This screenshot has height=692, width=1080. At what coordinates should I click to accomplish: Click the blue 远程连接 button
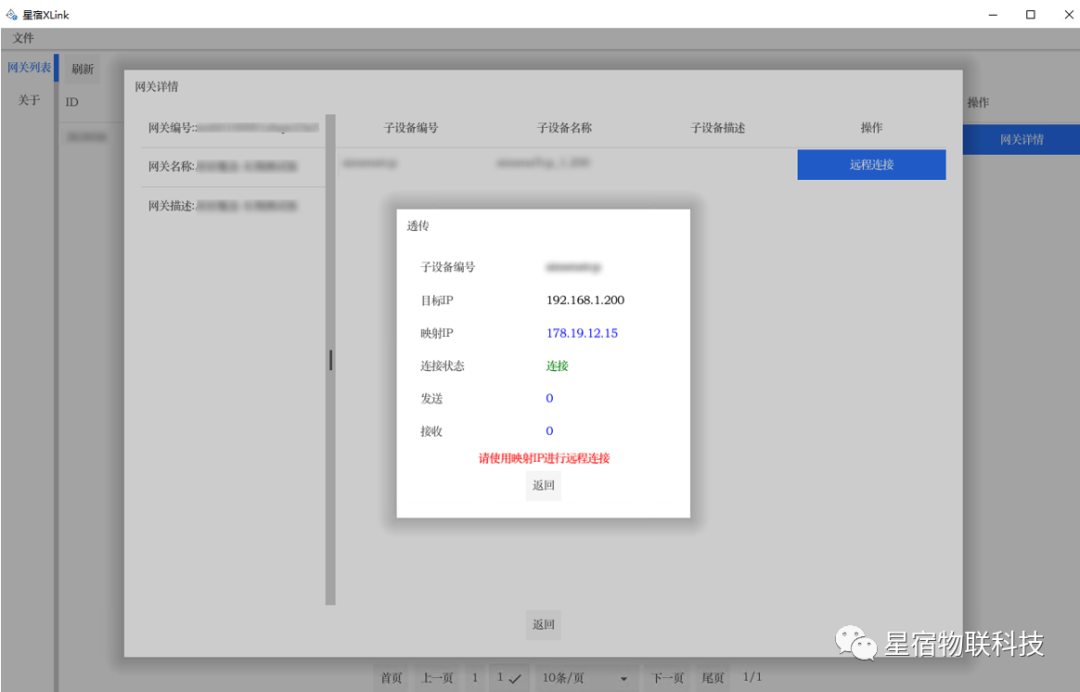pos(871,165)
